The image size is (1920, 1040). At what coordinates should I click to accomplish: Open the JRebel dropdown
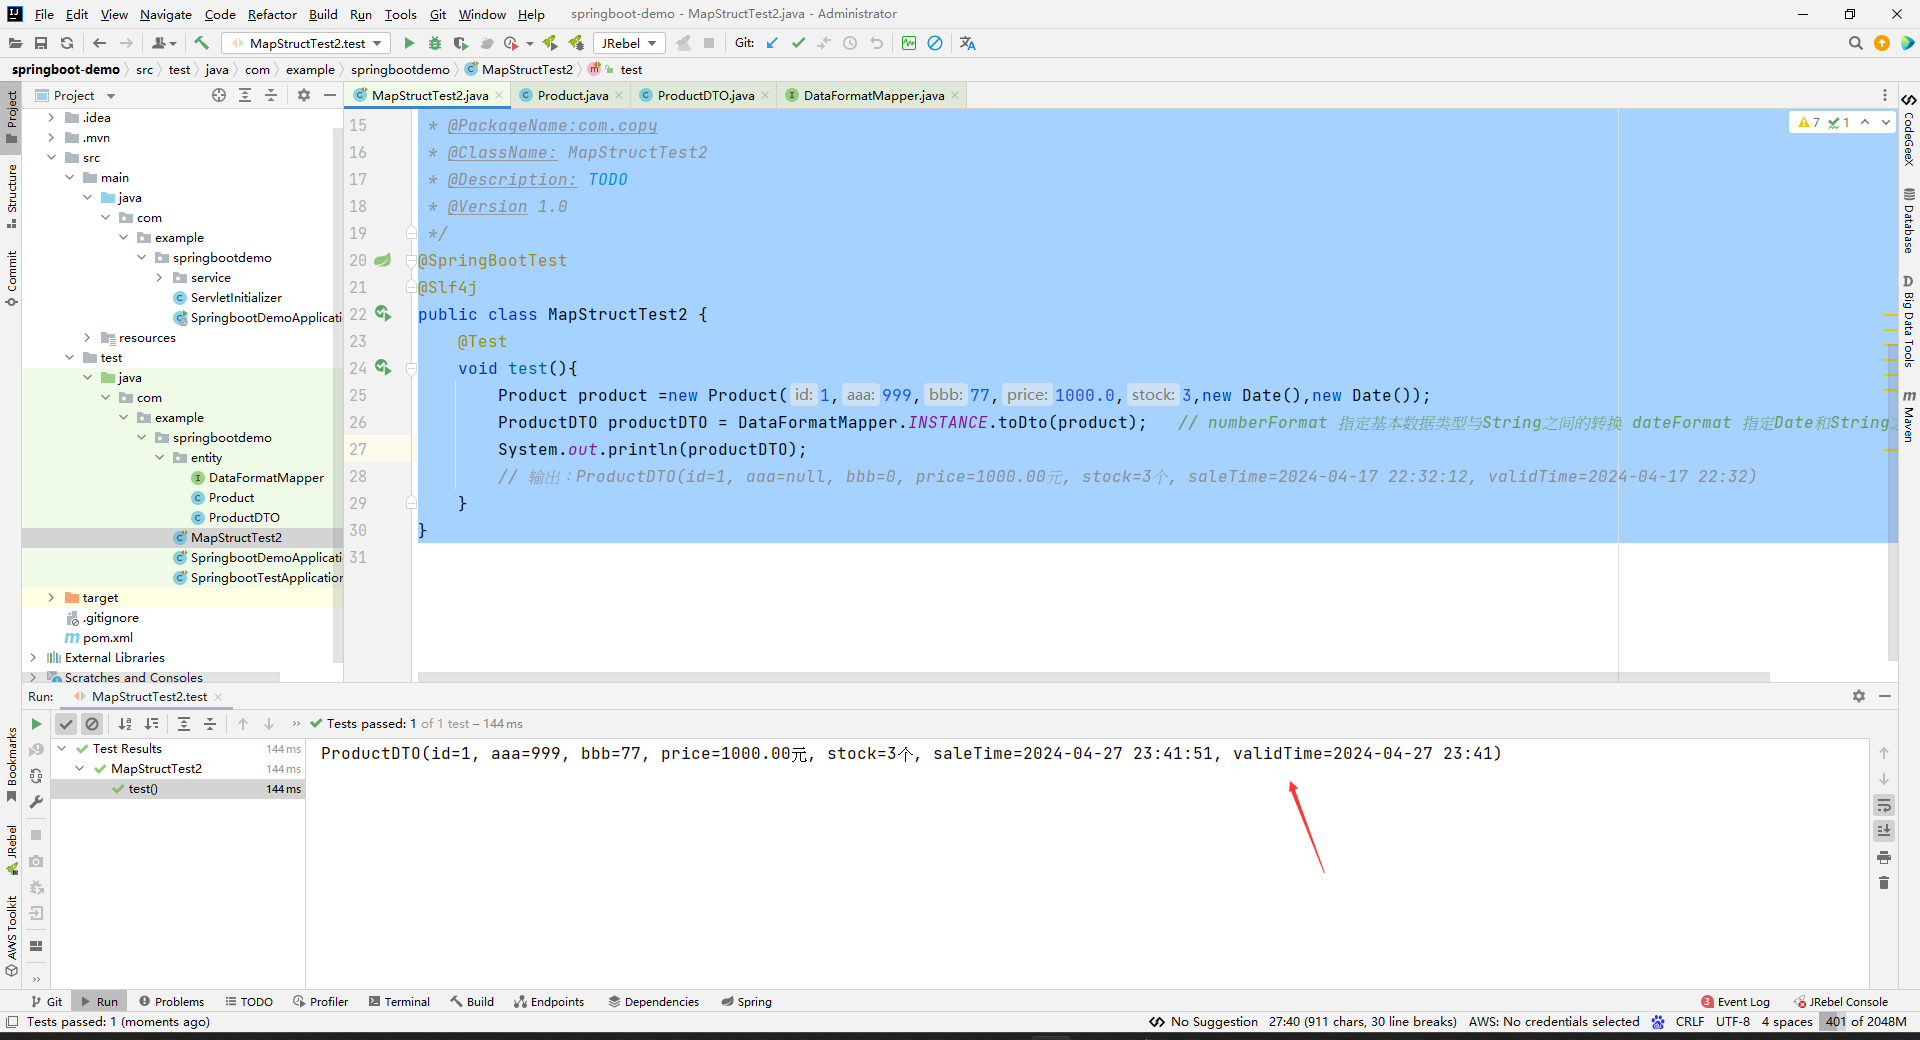653,43
